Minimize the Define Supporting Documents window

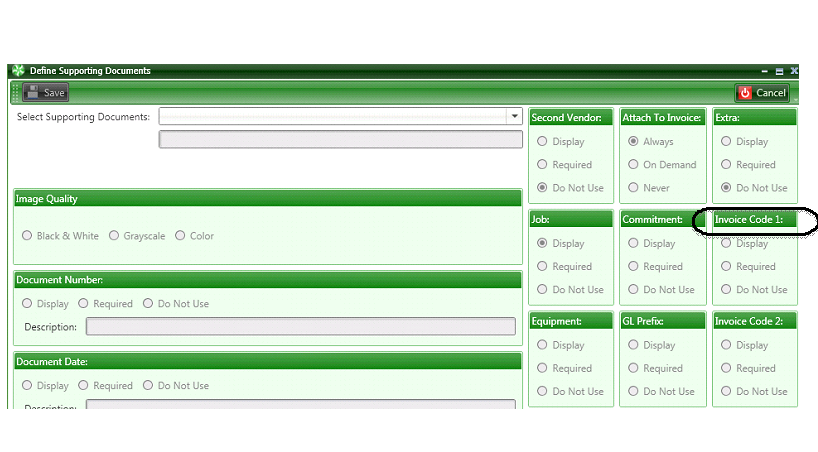tap(764, 71)
